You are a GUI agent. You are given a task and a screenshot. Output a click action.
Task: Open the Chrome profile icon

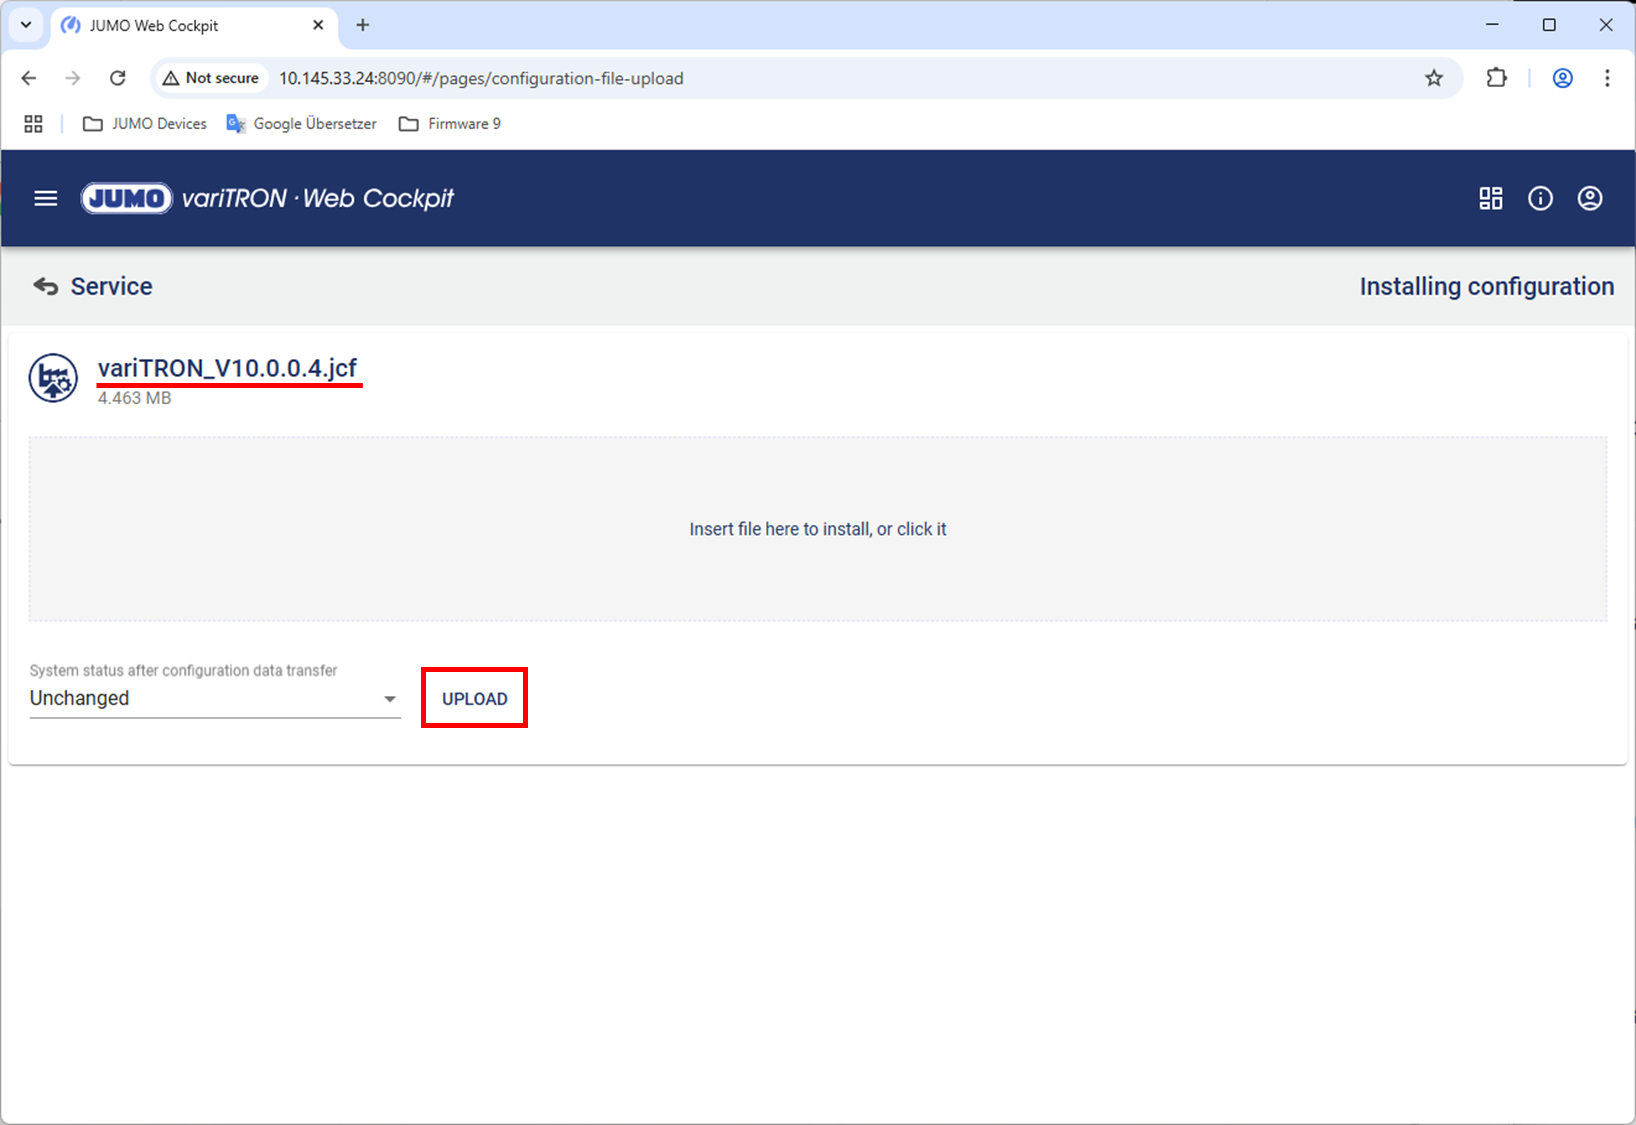pos(1563,78)
